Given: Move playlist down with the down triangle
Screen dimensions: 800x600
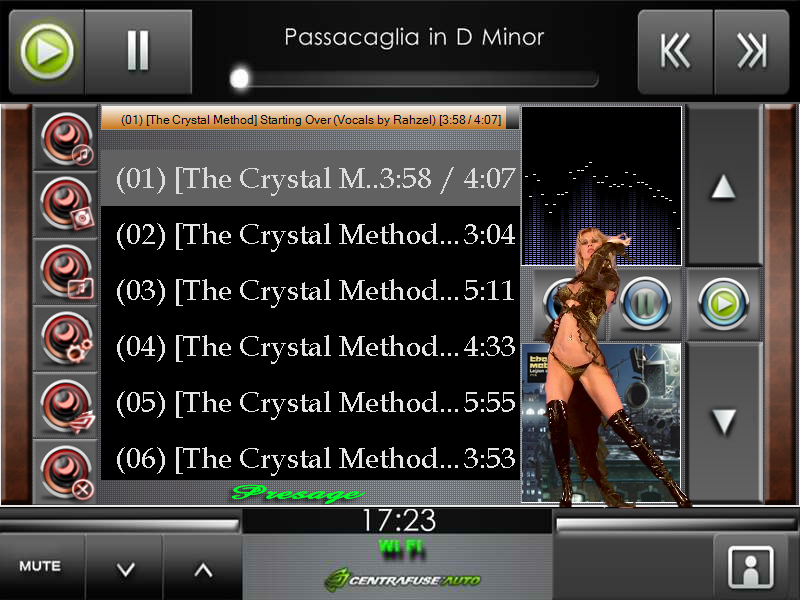Looking at the screenshot, I should click(x=723, y=422).
